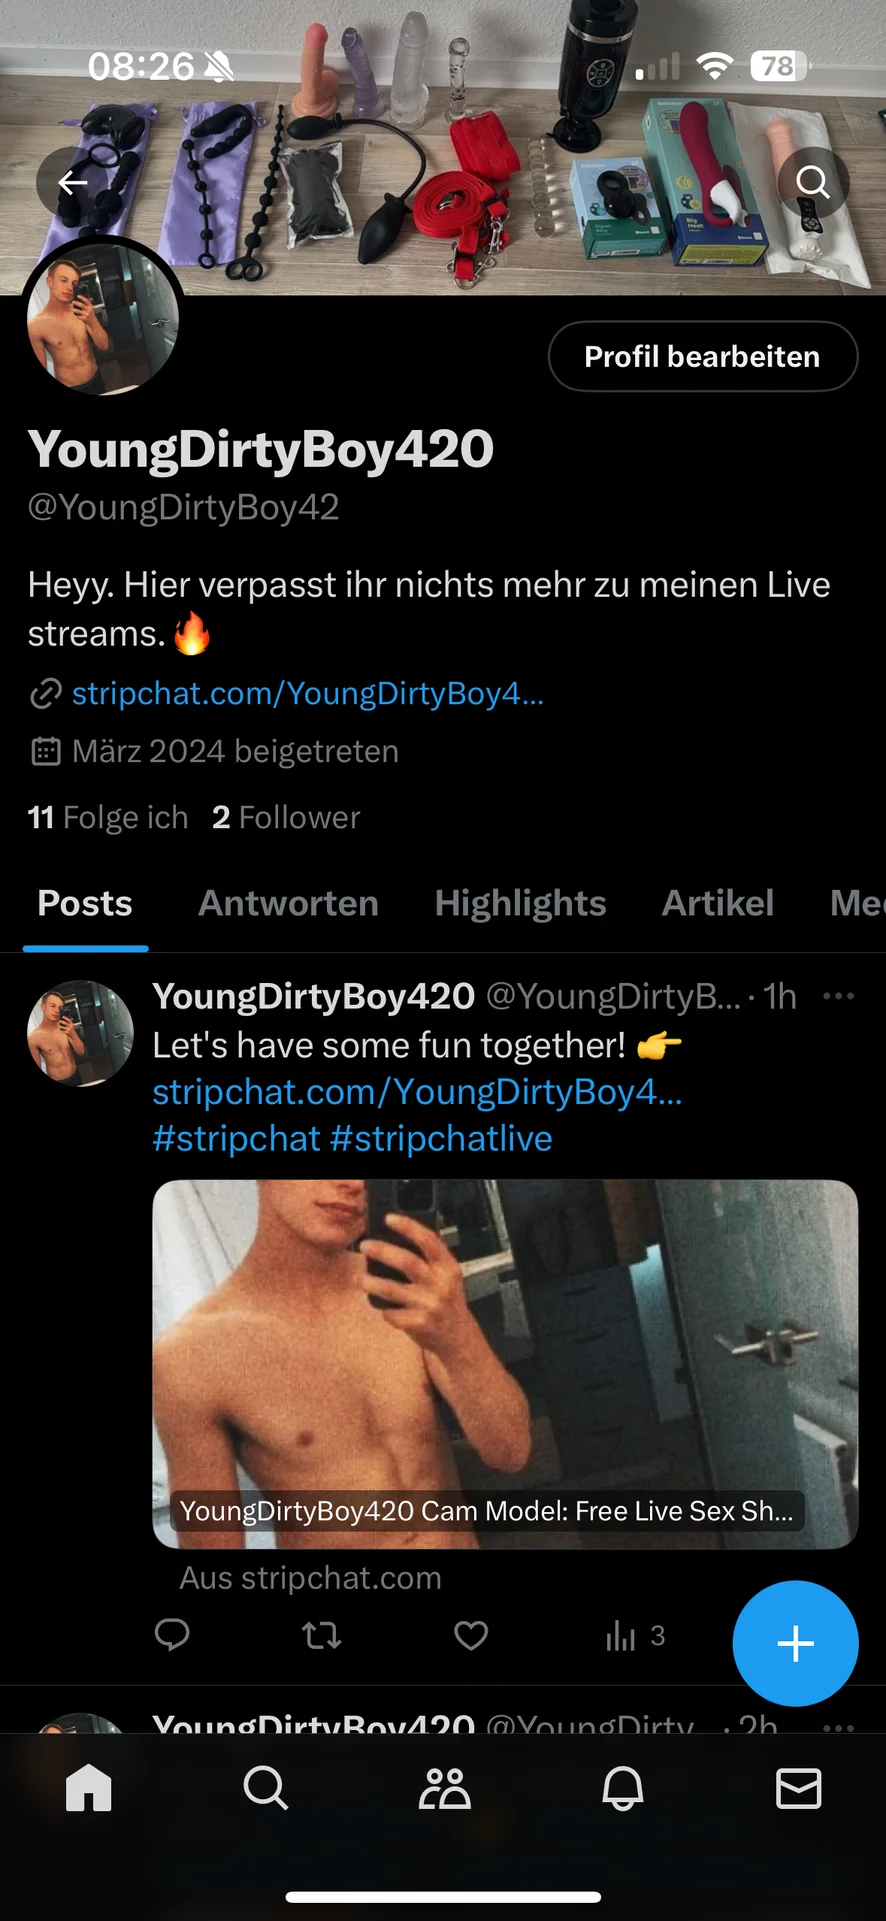
Task: Compose new post with plus button
Action: (795, 1643)
